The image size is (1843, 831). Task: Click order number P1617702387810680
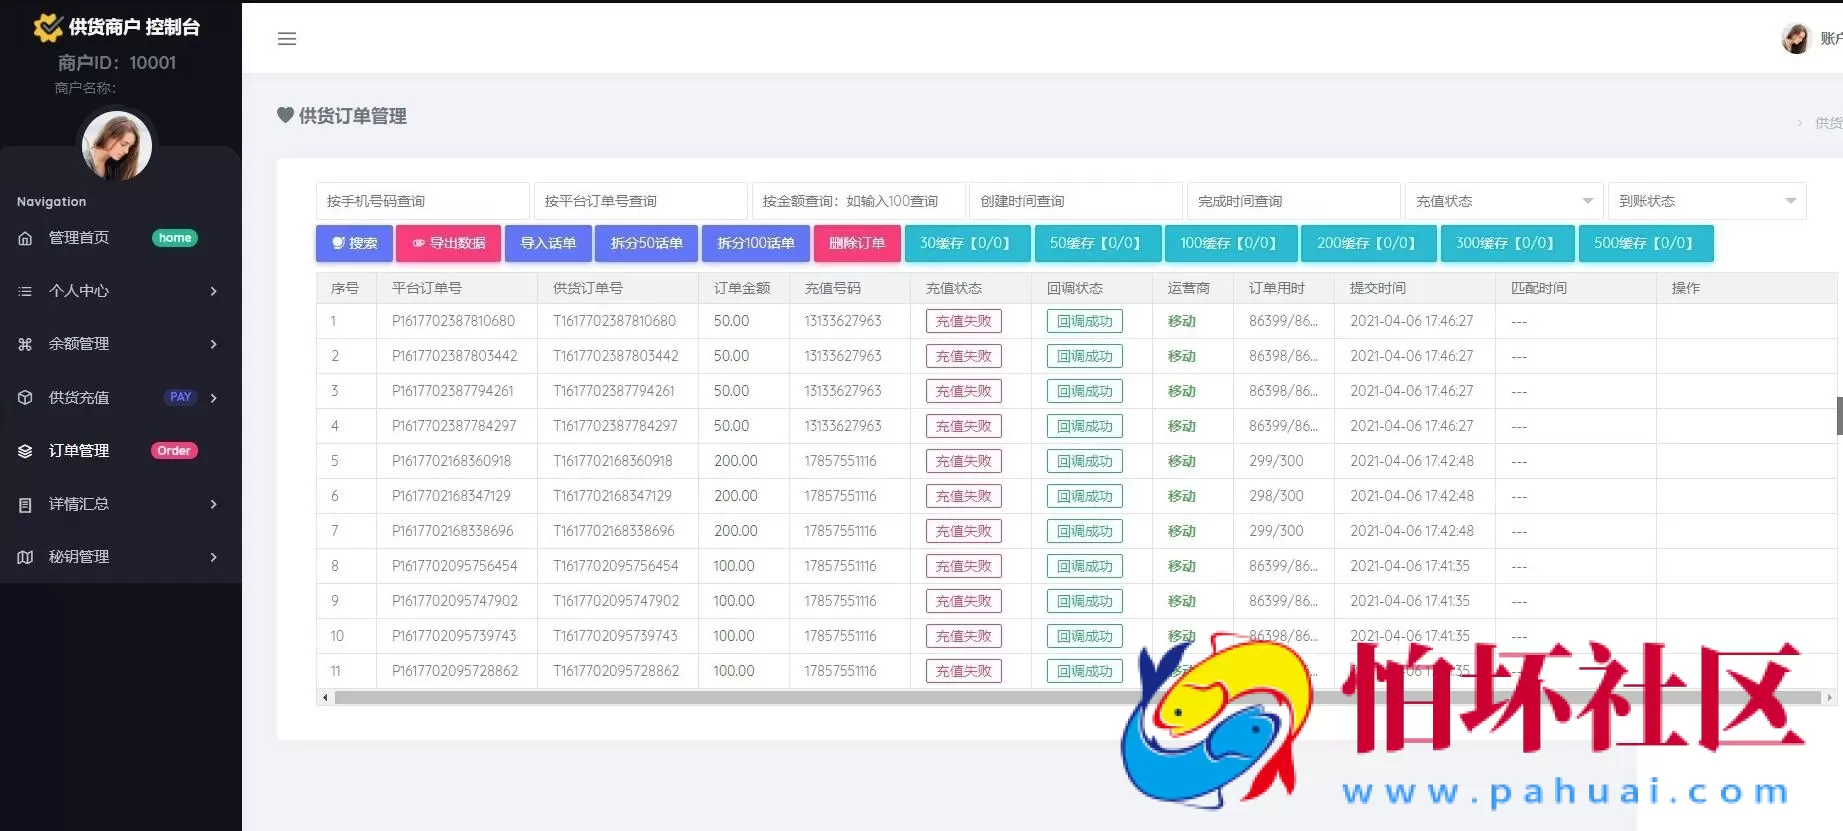click(453, 321)
